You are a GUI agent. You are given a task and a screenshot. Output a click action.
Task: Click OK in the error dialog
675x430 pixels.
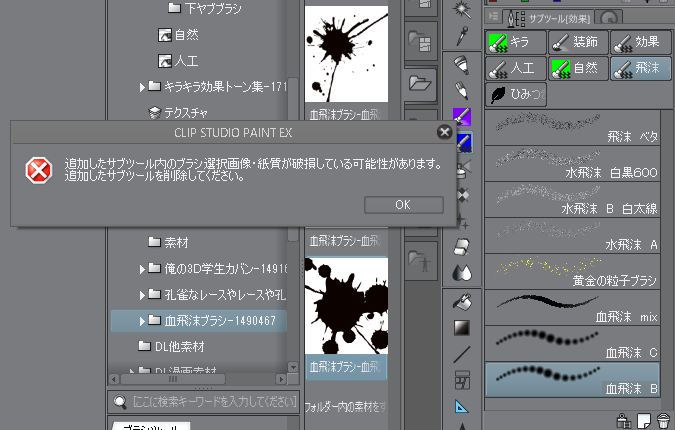(x=402, y=204)
